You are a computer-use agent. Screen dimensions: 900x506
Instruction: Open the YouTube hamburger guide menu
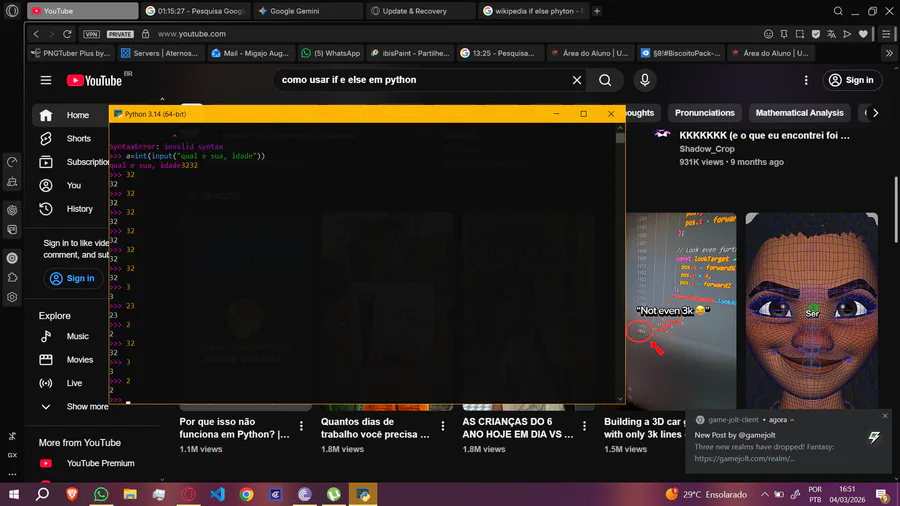click(x=46, y=80)
